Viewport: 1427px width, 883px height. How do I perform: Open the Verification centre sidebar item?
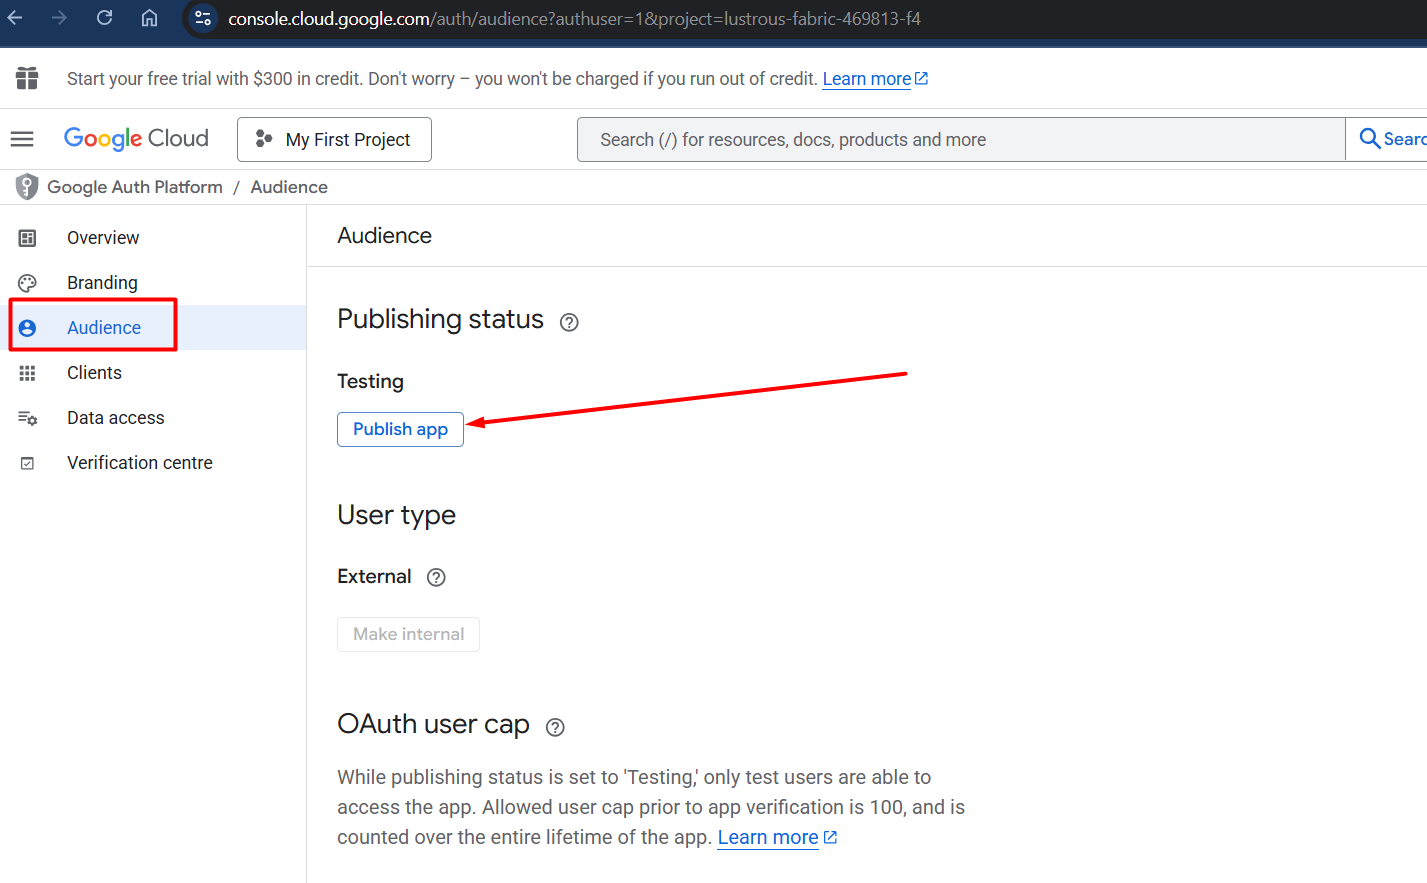(153, 463)
